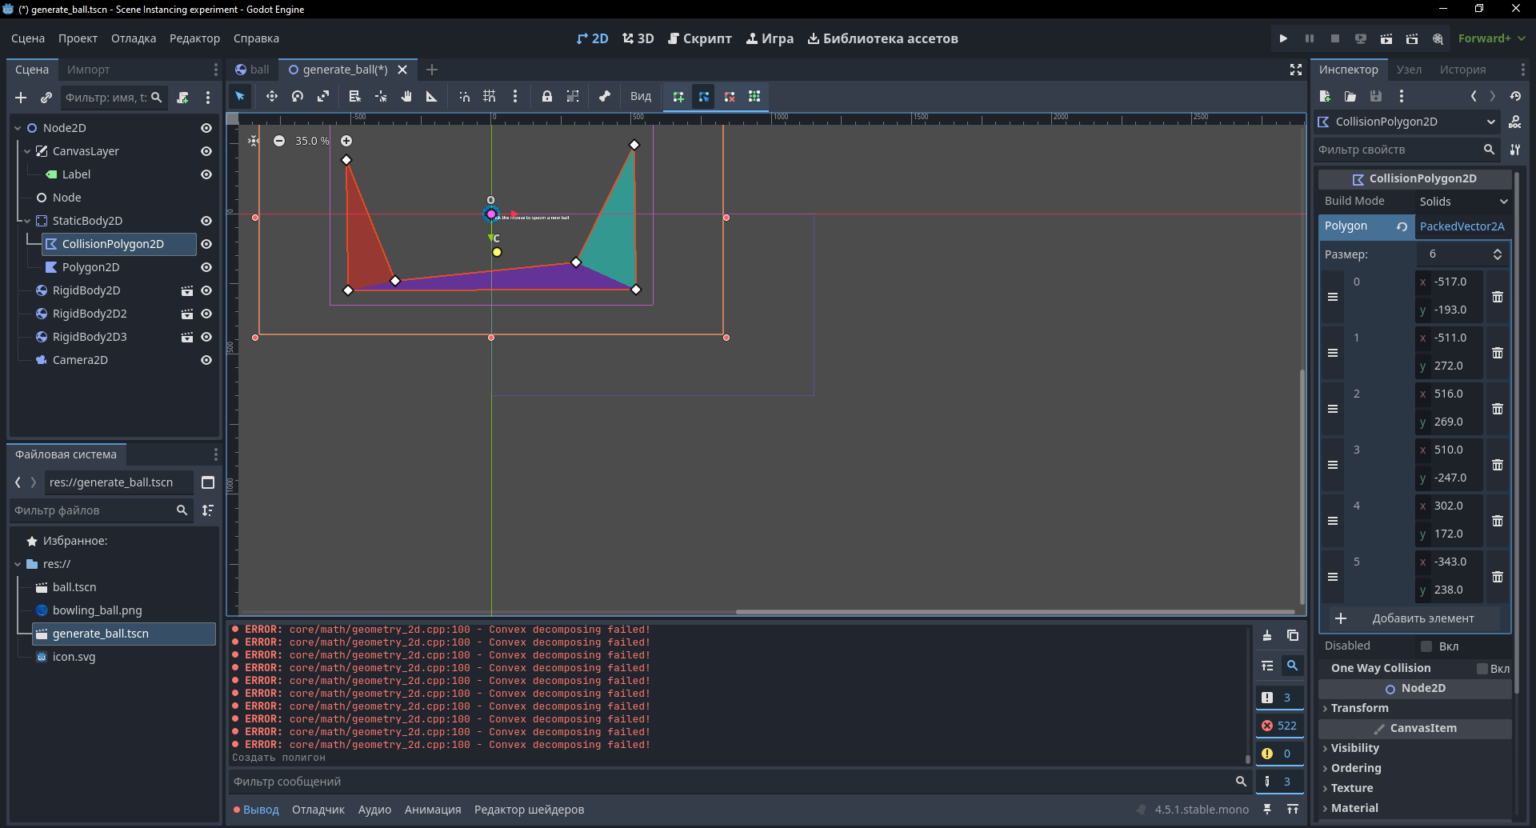Add new node with plus icon

click(x=20, y=98)
